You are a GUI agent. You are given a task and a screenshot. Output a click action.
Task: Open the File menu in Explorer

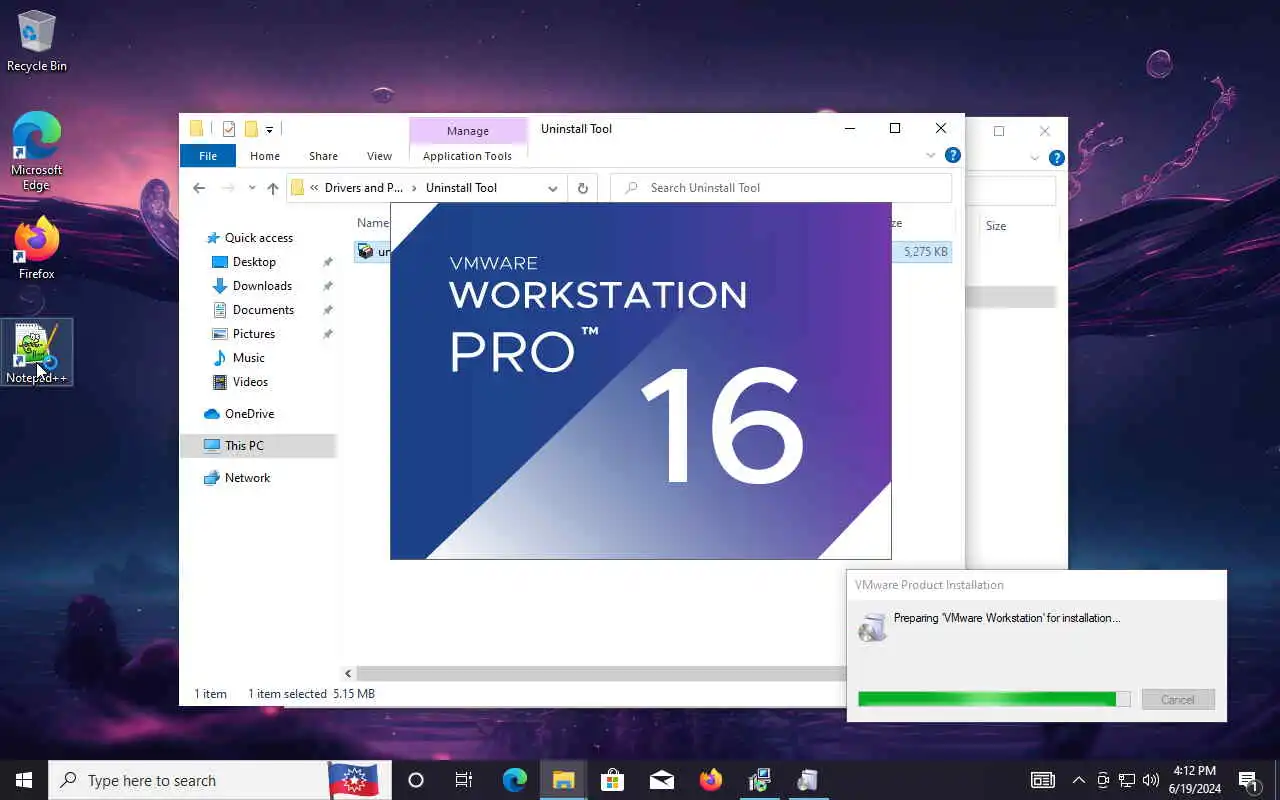[208, 156]
